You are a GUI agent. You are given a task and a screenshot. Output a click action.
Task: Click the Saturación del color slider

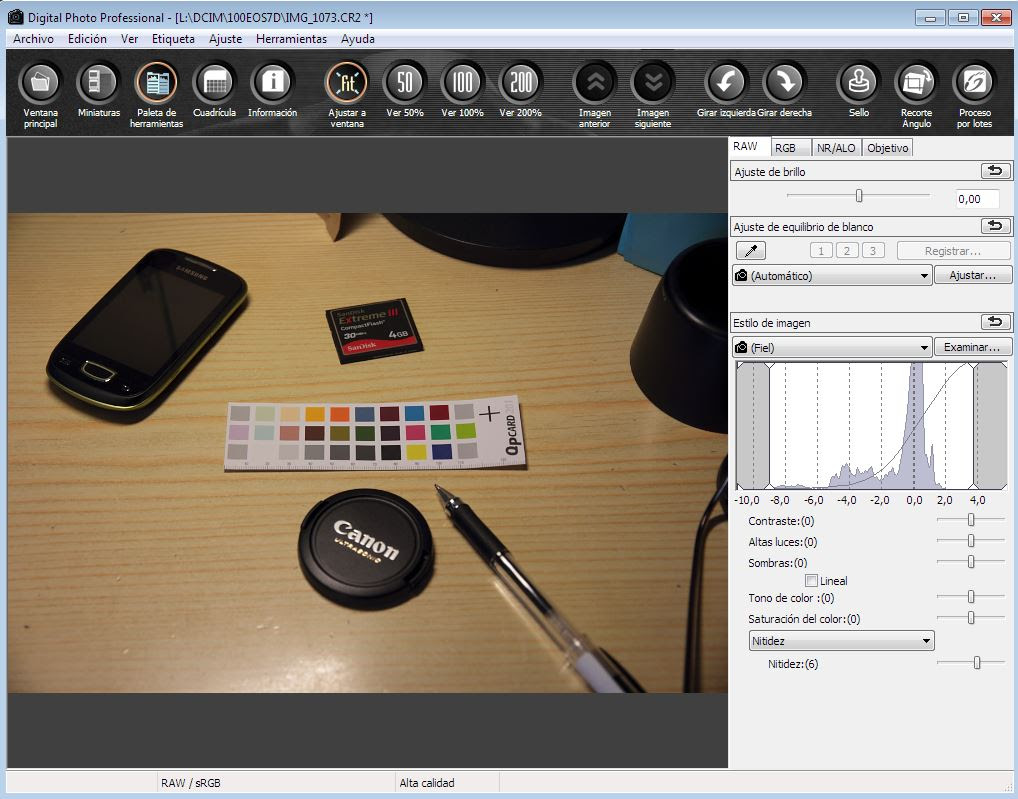click(x=971, y=618)
